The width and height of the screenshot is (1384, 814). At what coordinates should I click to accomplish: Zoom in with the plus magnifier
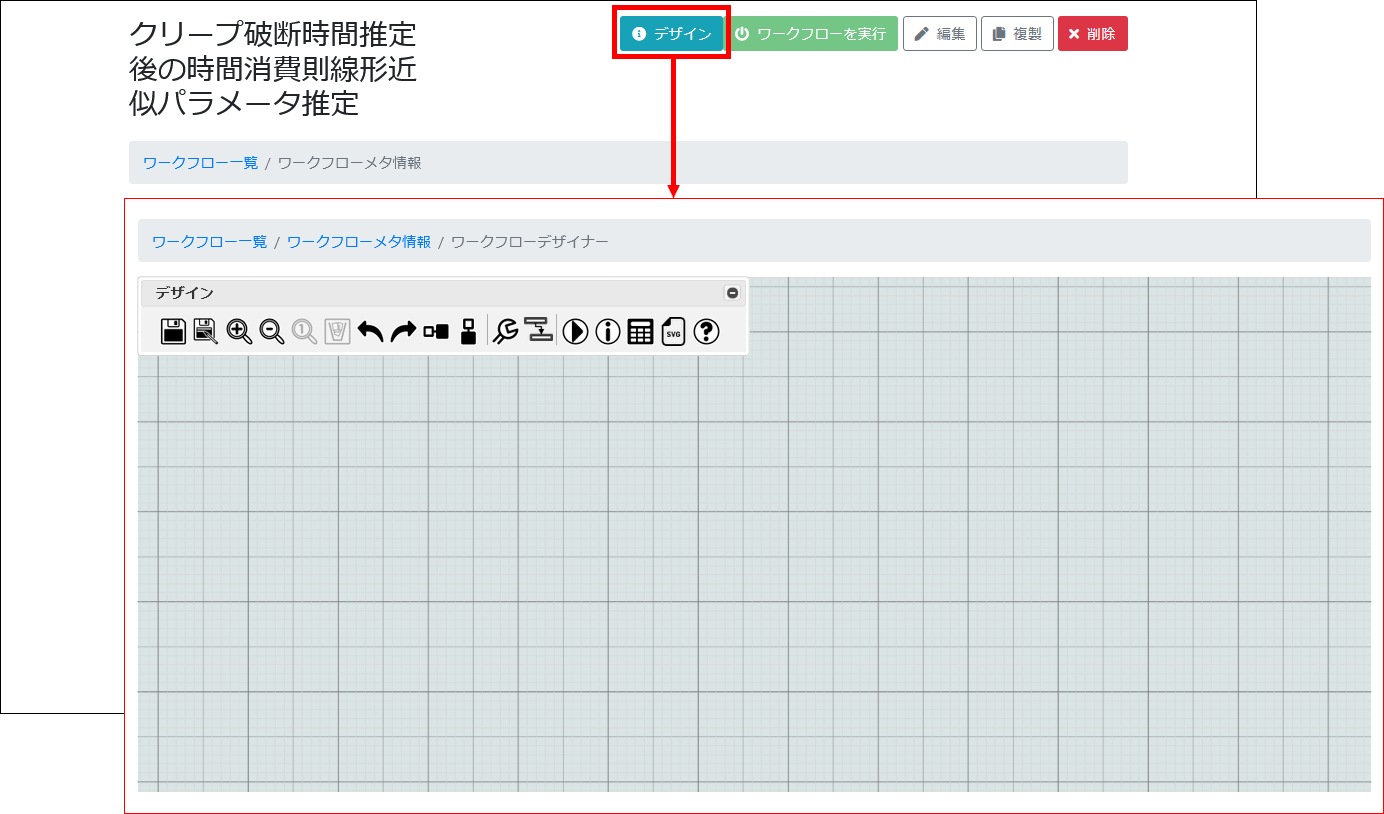coord(239,331)
